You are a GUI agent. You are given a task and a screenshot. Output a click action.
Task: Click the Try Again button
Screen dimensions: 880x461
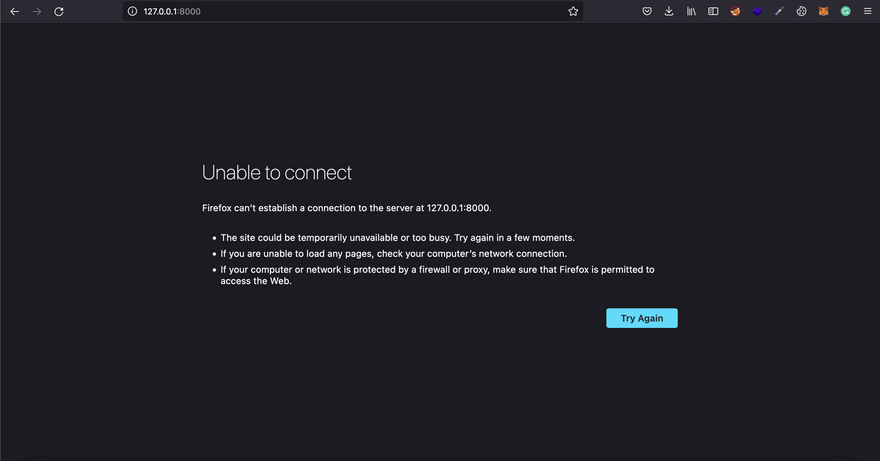point(641,318)
